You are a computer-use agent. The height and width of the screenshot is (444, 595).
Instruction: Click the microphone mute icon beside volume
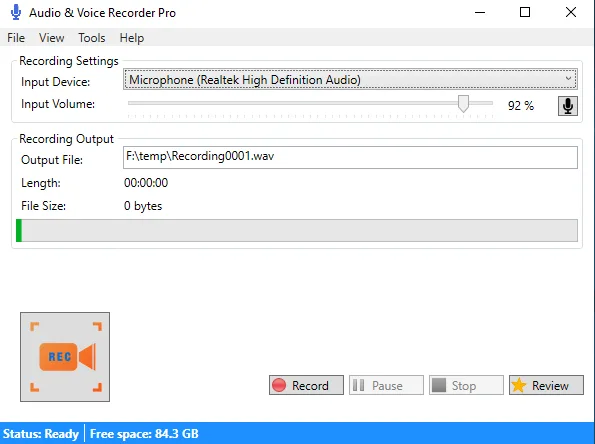(x=568, y=106)
